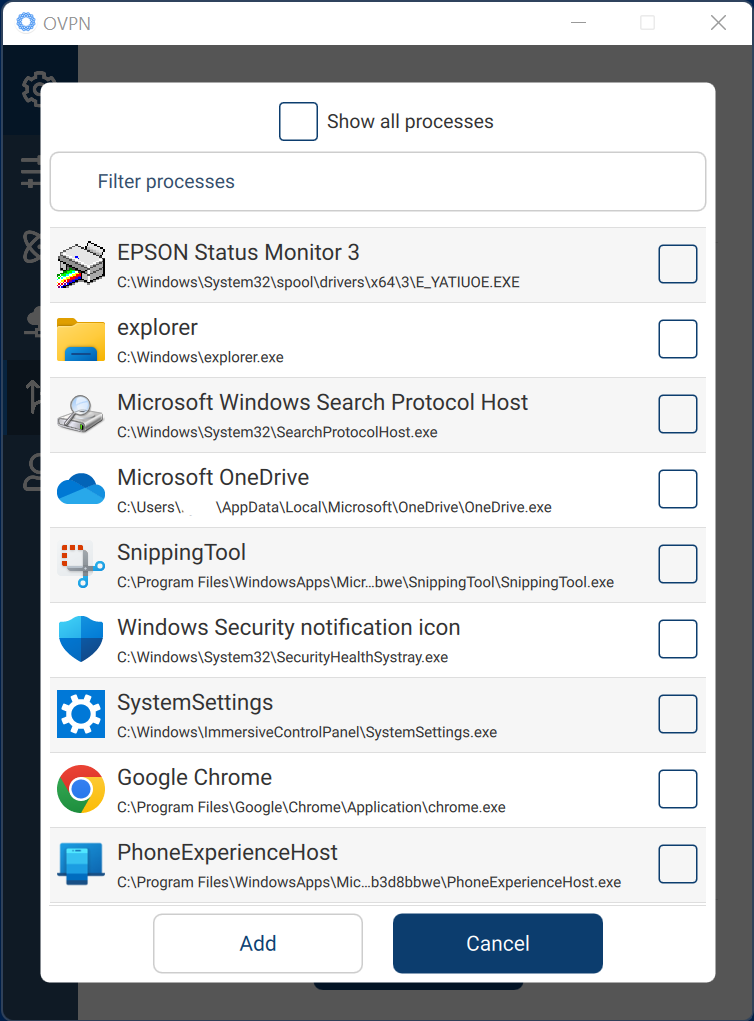This screenshot has height=1021, width=754.
Task: Click the Microsoft Windows Search Protocol Host name
Action: pos(322,402)
